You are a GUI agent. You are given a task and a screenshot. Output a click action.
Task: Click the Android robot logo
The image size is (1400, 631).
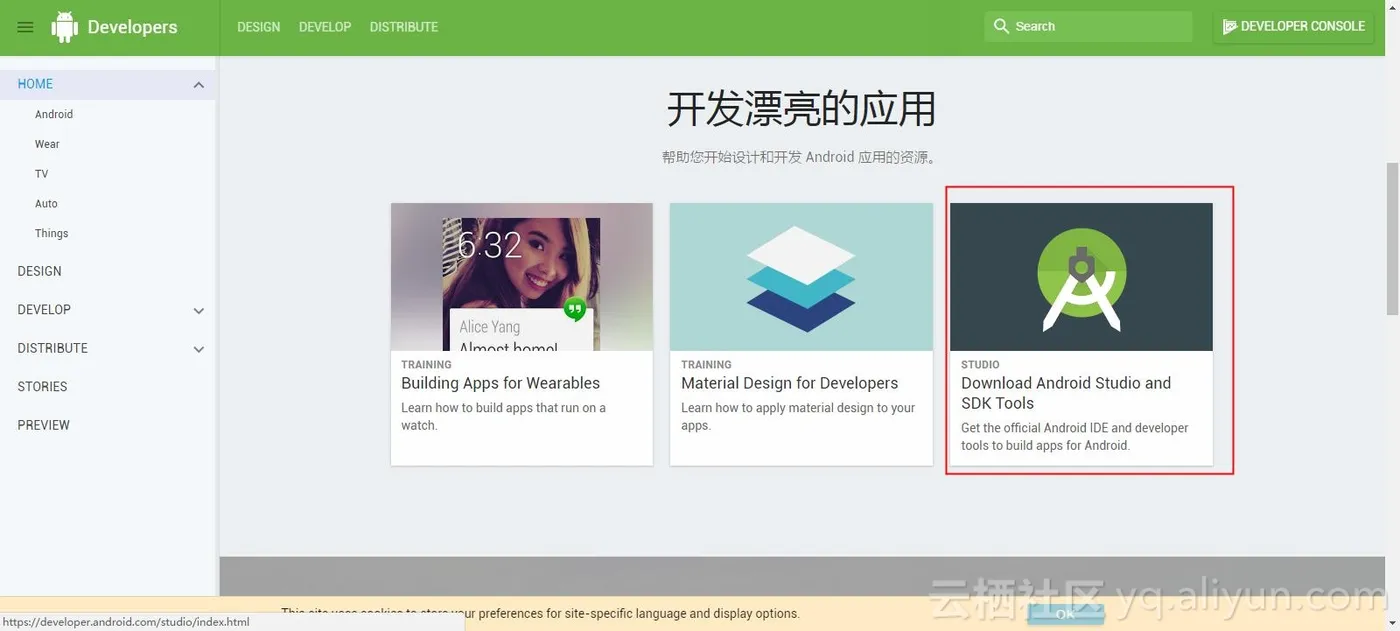(x=65, y=27)
